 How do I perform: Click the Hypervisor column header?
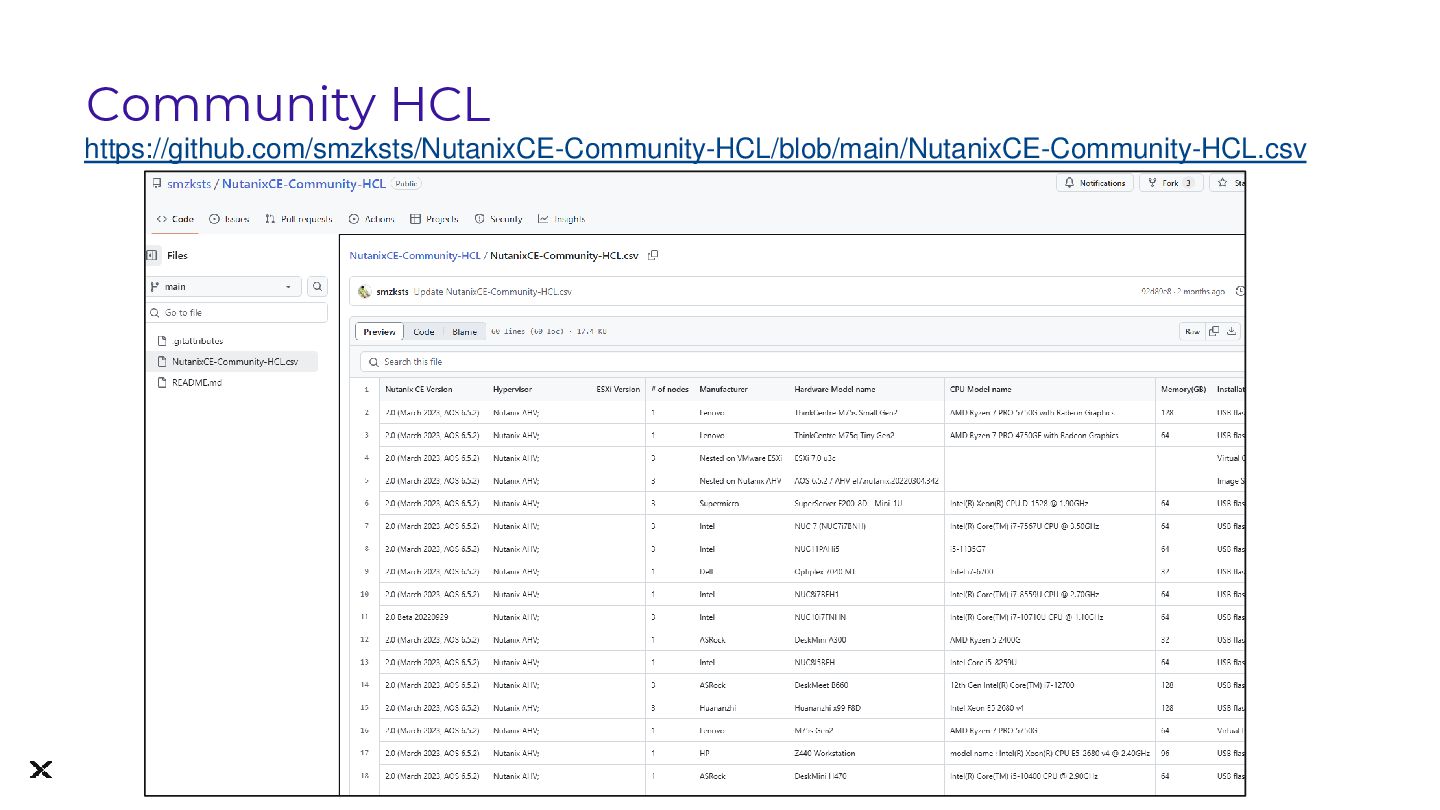[512, 390]
